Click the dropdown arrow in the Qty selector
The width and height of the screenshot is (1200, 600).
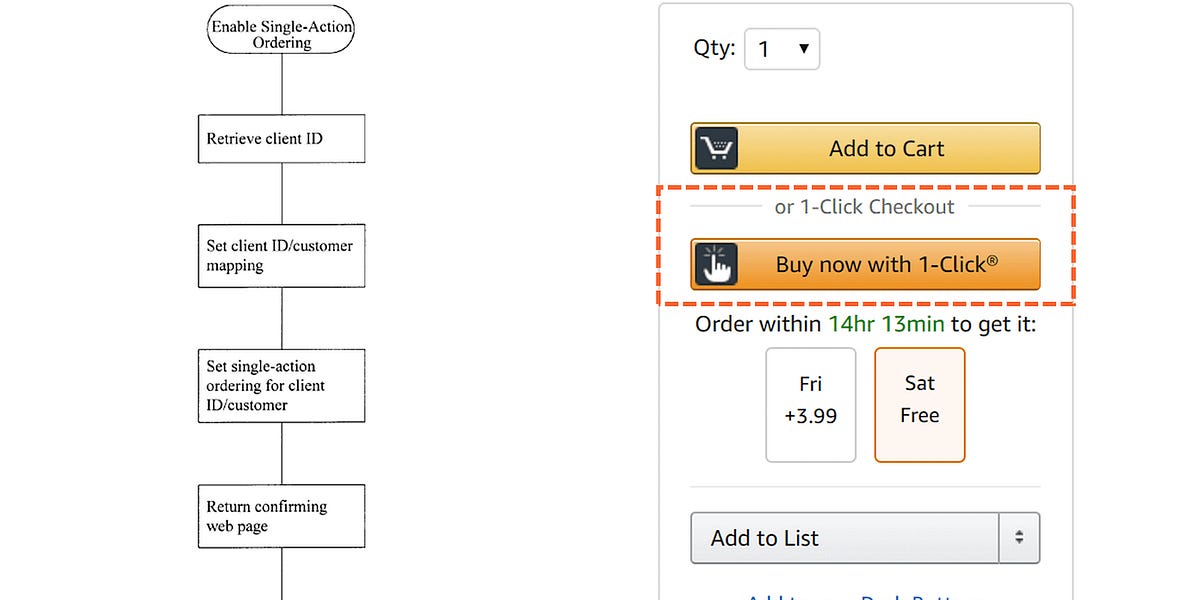[x=806, y=48]
